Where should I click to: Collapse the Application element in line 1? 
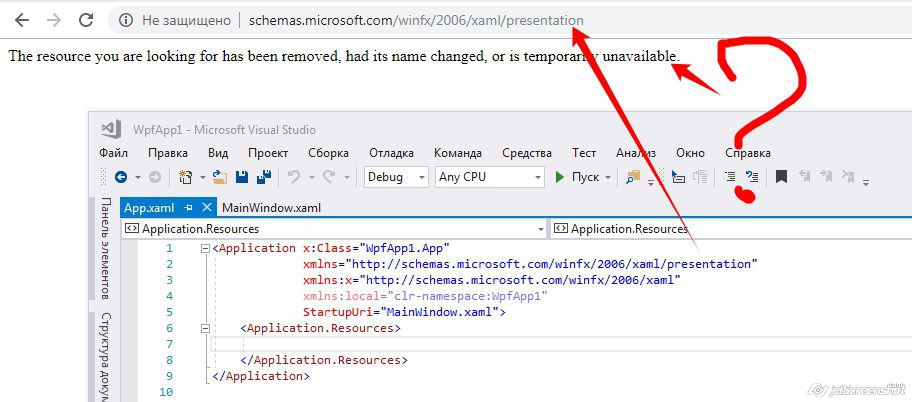pyautogui.click(x=204, y=248)
